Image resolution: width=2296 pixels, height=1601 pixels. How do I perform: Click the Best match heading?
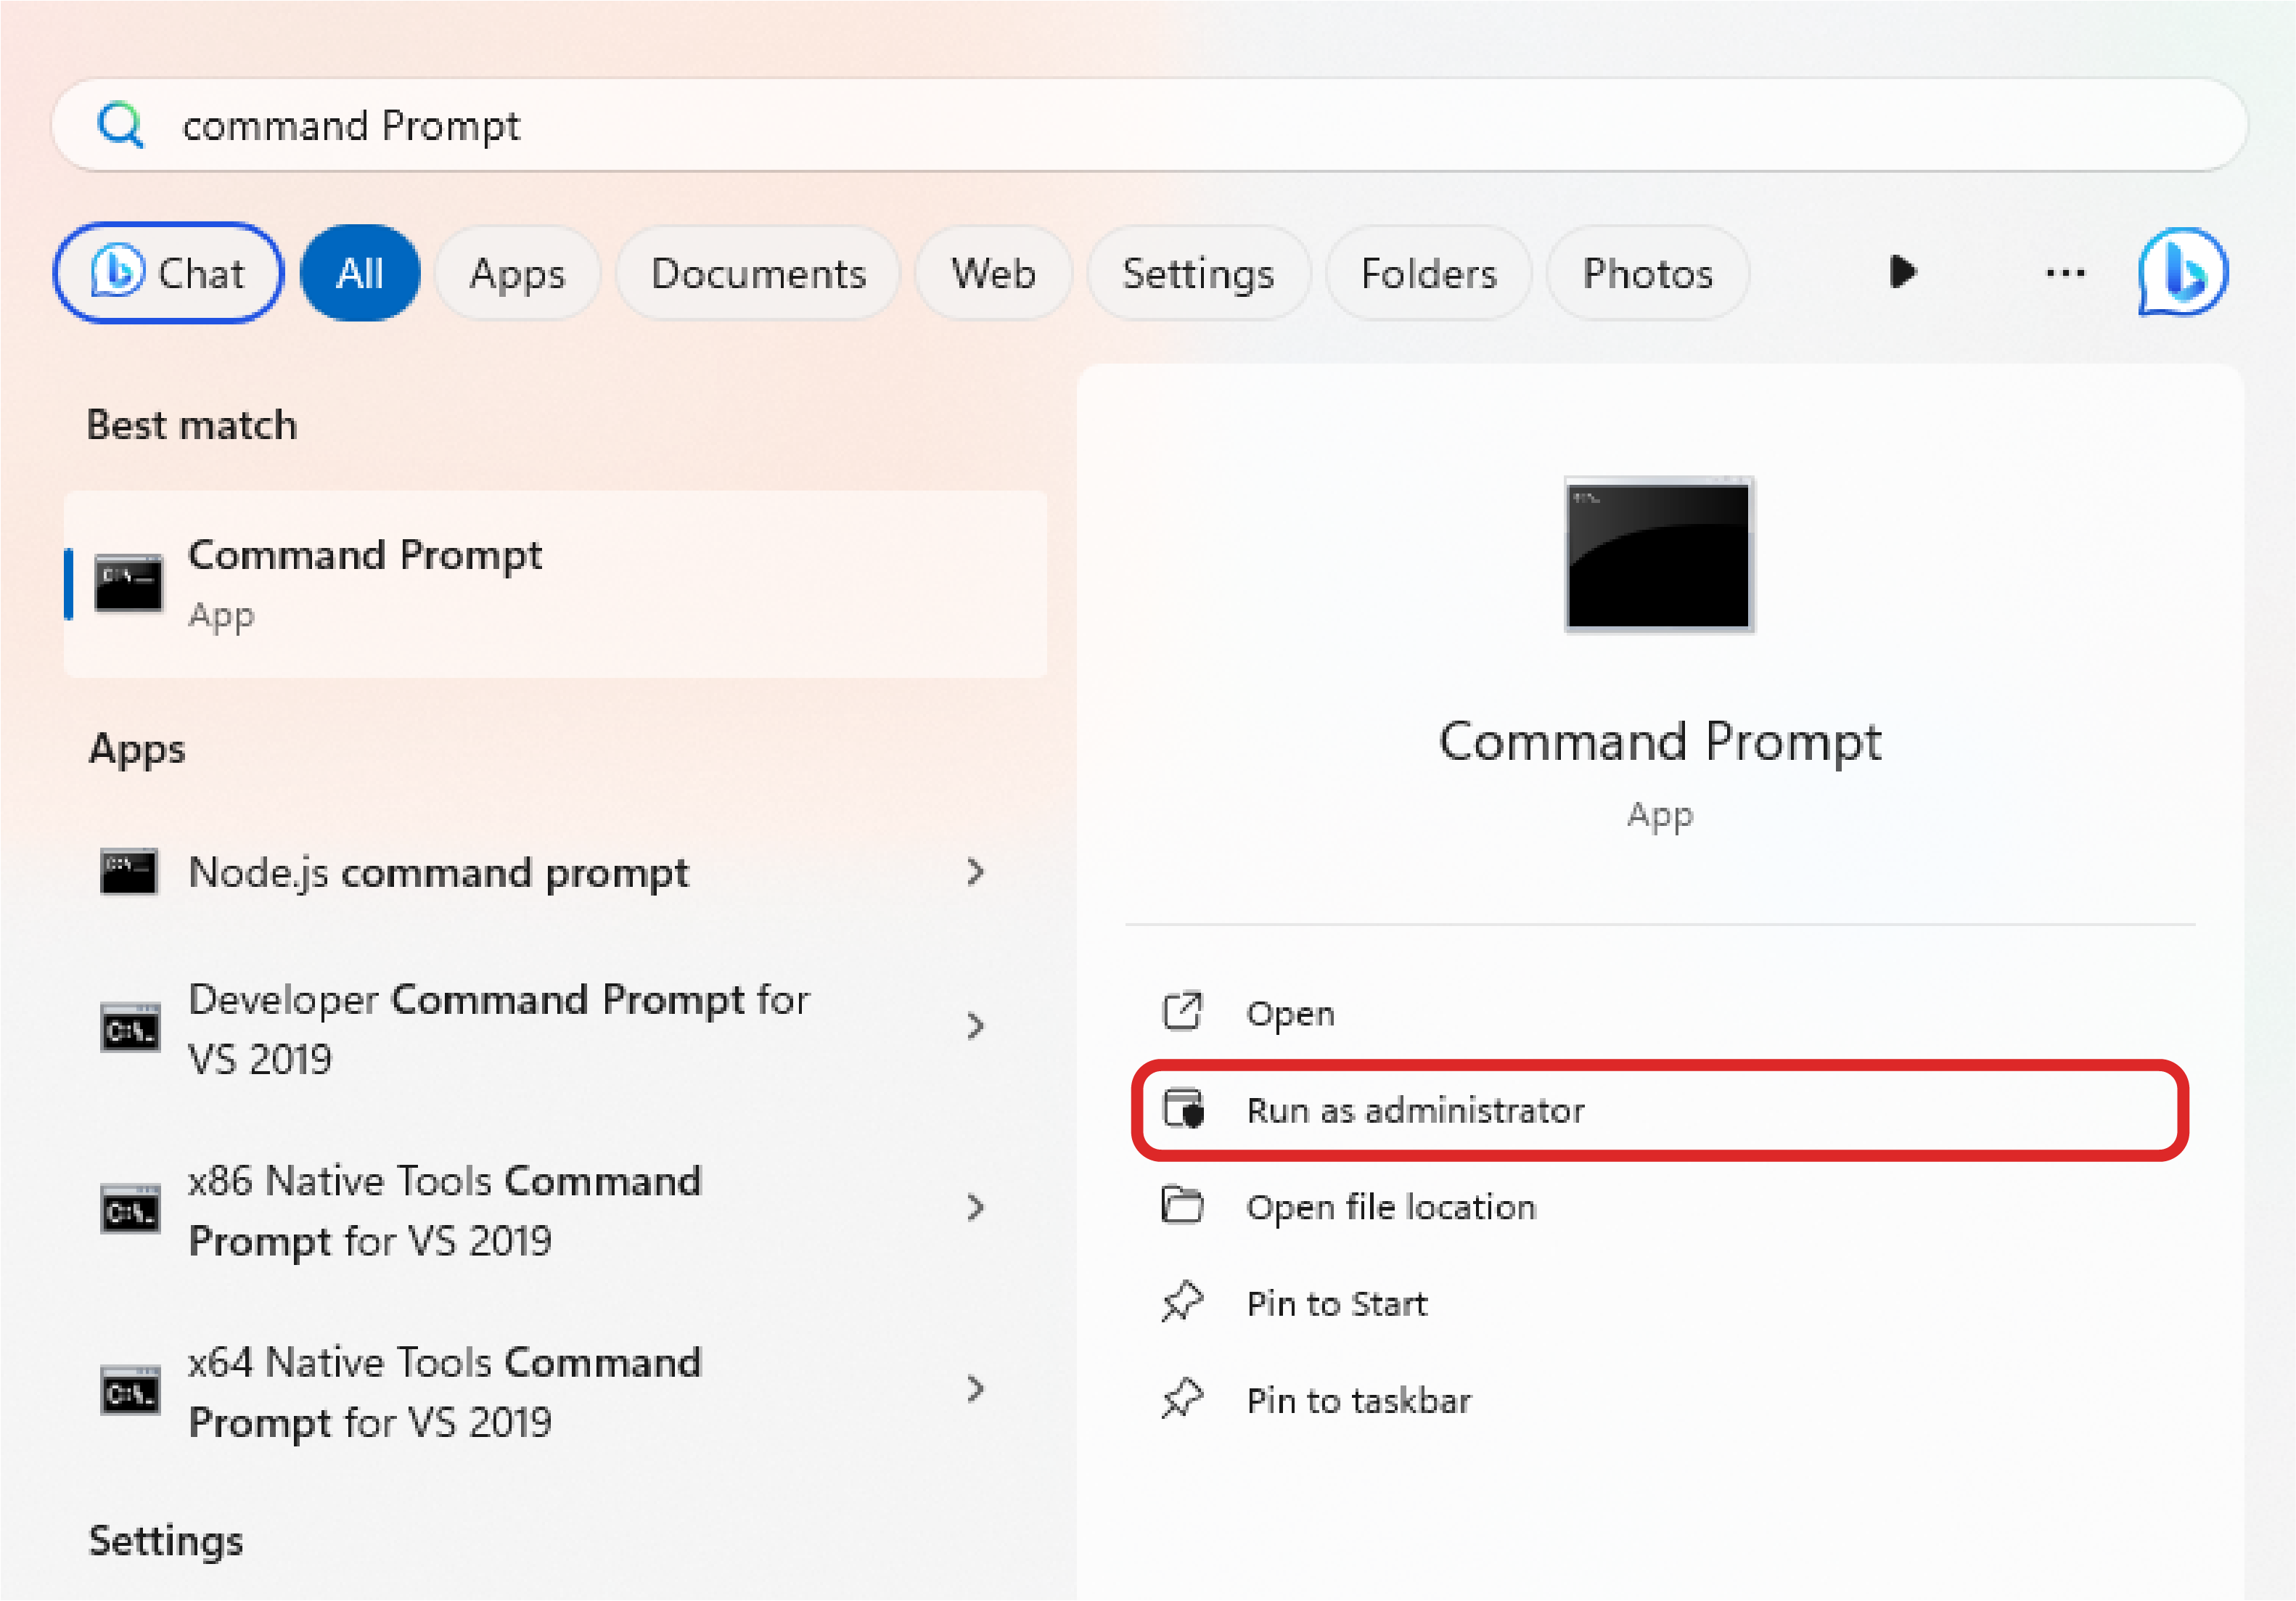point(192,426)
